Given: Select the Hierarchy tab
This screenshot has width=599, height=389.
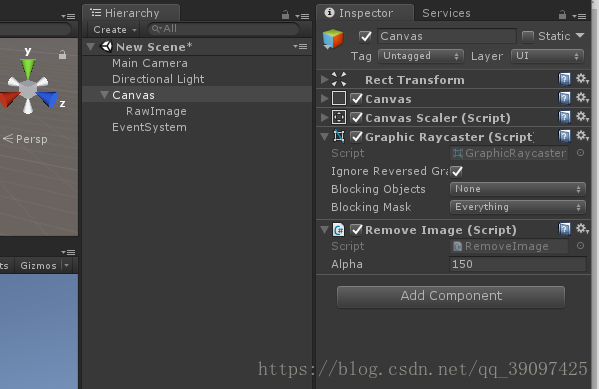Looking at the screenshot, I should [x=131, y=13].
